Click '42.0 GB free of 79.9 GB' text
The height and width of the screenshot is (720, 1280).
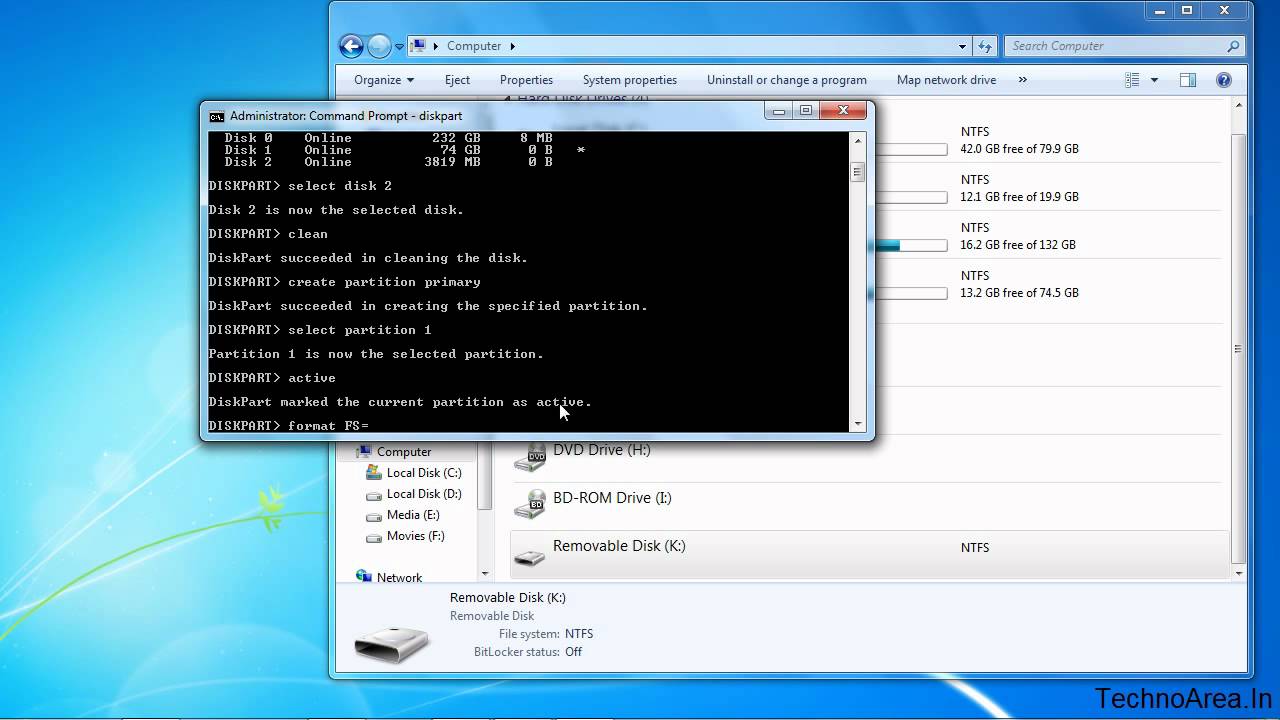pos(1020,149)
